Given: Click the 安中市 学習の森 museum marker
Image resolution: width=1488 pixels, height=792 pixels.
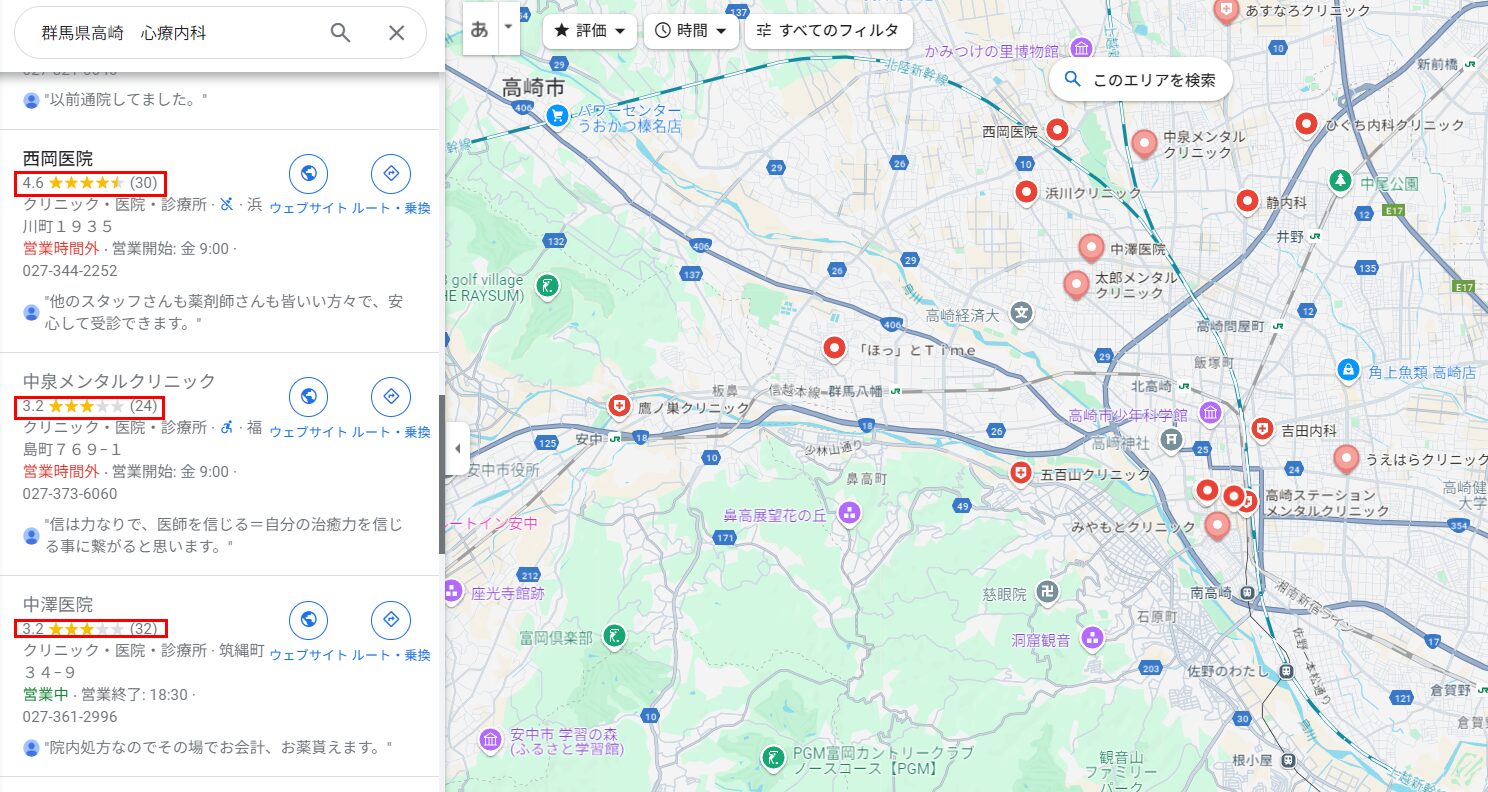Looking at the screenshot, I should click(x=490, y=740).
